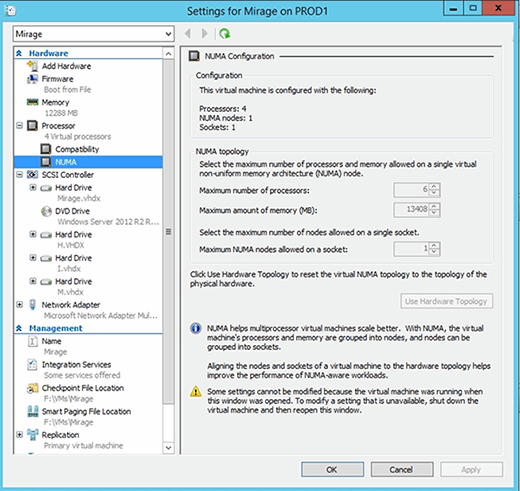Expand the Replication tree node
520x491 pixels.
[x=20, y=435]
